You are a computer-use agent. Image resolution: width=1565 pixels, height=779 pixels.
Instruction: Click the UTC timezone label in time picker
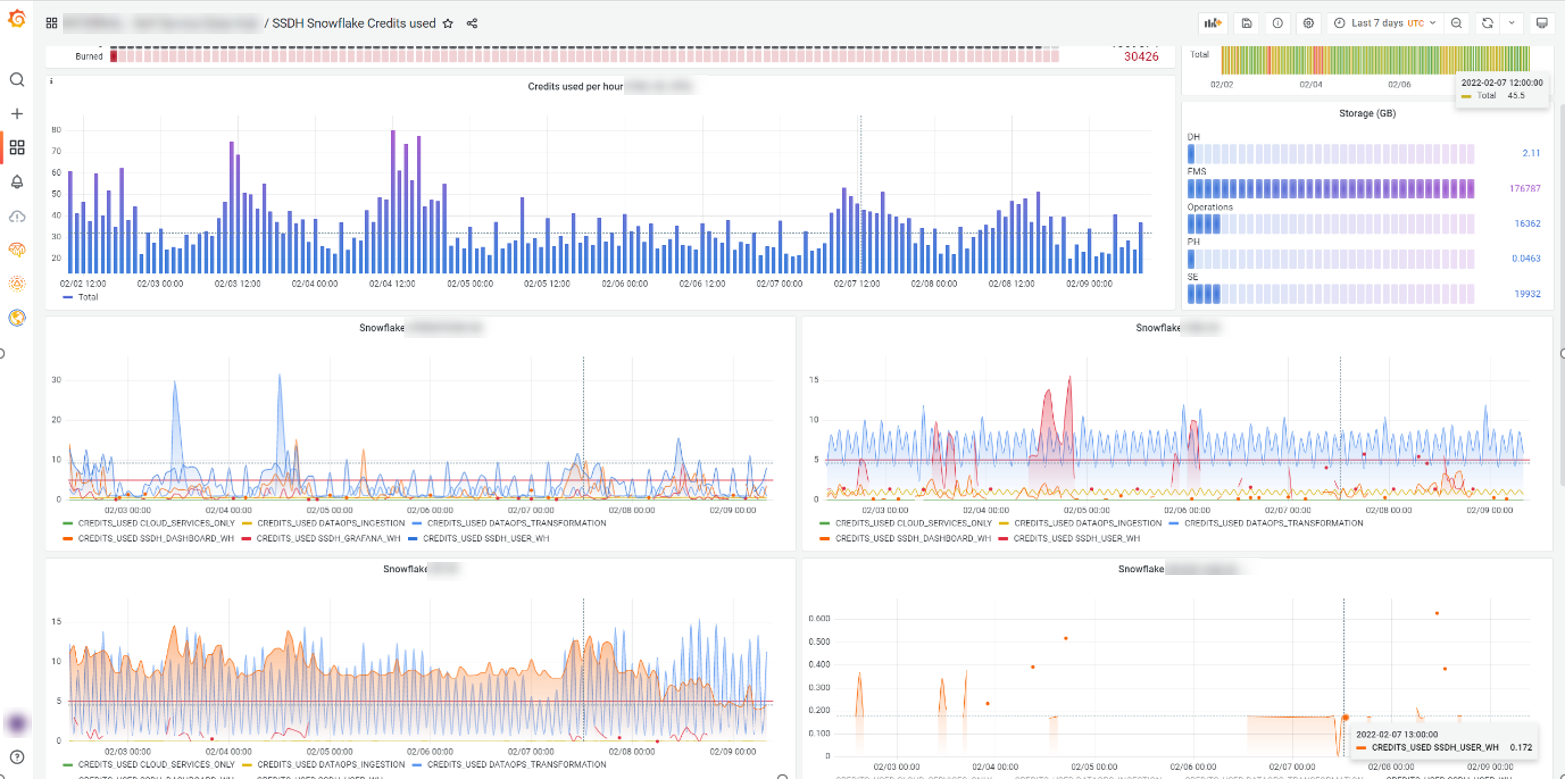click(x=1415, y=23)
